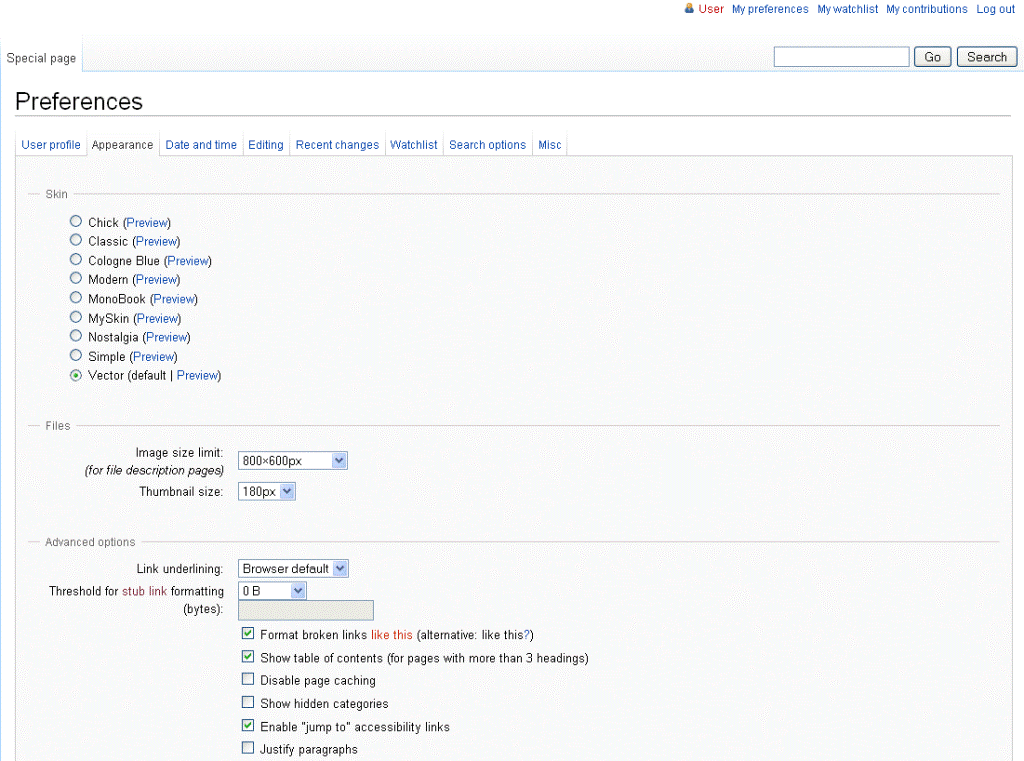Open the Date and time tab

201,144
